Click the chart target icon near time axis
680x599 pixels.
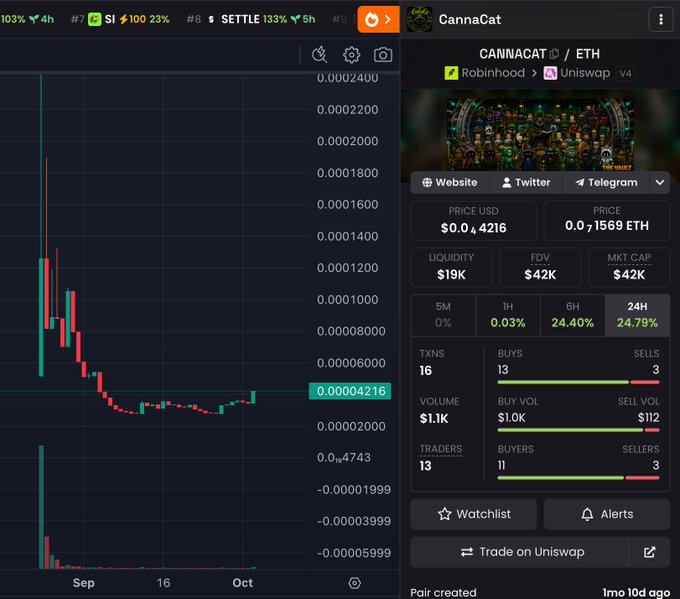(x=354, y=583)
